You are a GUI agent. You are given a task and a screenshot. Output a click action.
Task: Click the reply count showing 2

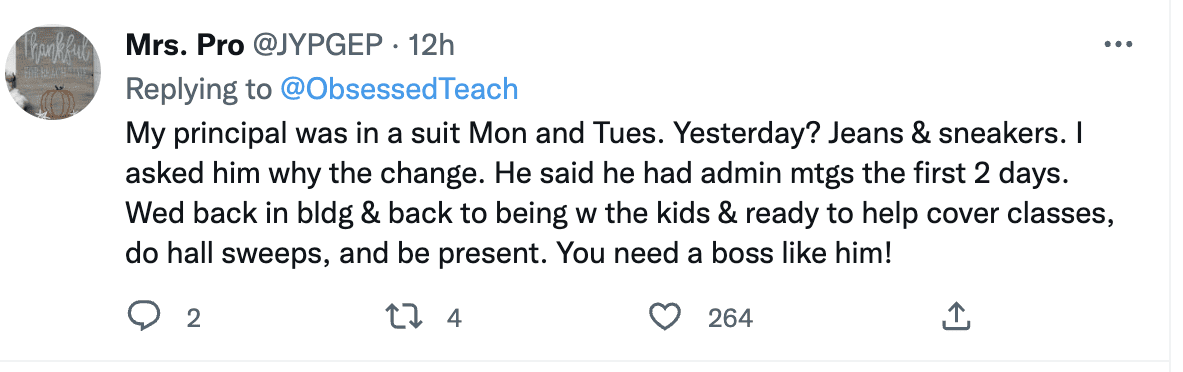pos(193,318)
